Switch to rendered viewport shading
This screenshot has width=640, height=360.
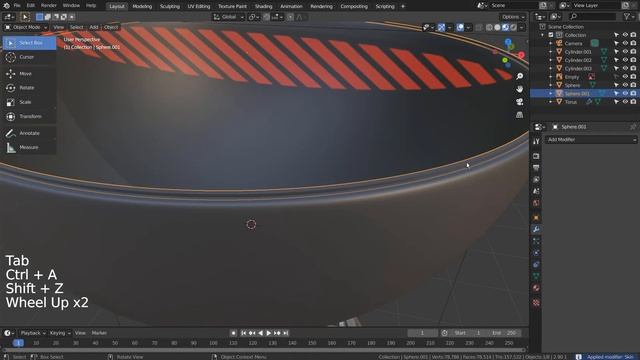(x=513, y=27)
